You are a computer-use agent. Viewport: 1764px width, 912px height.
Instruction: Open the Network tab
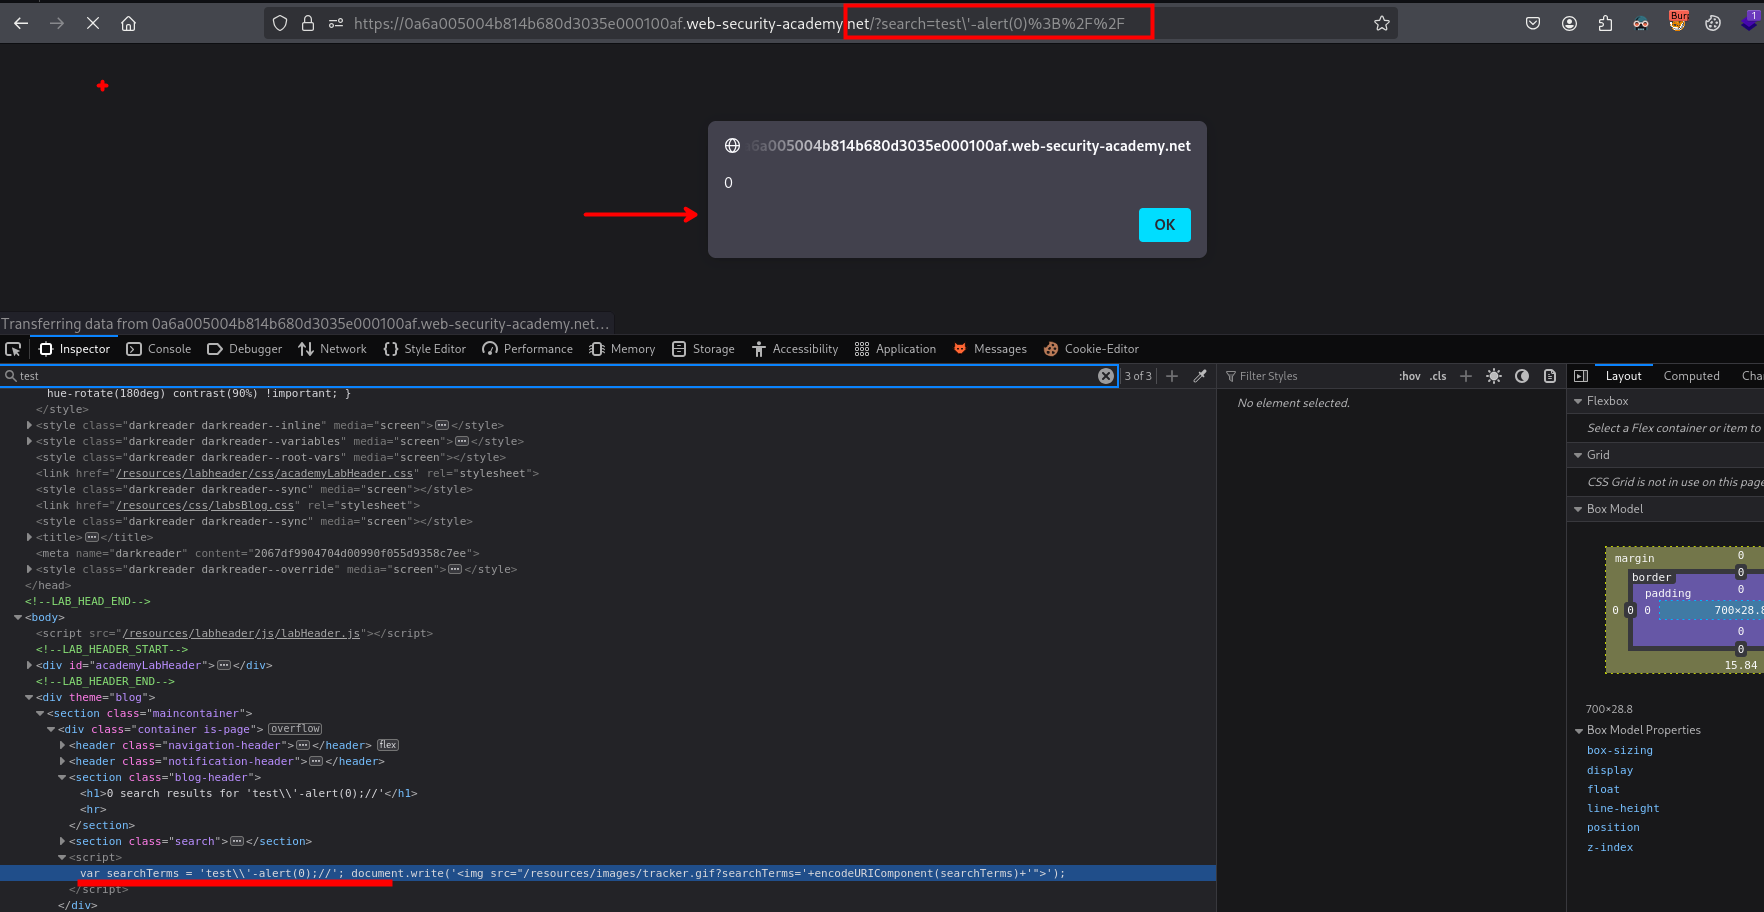click(333, 349)
